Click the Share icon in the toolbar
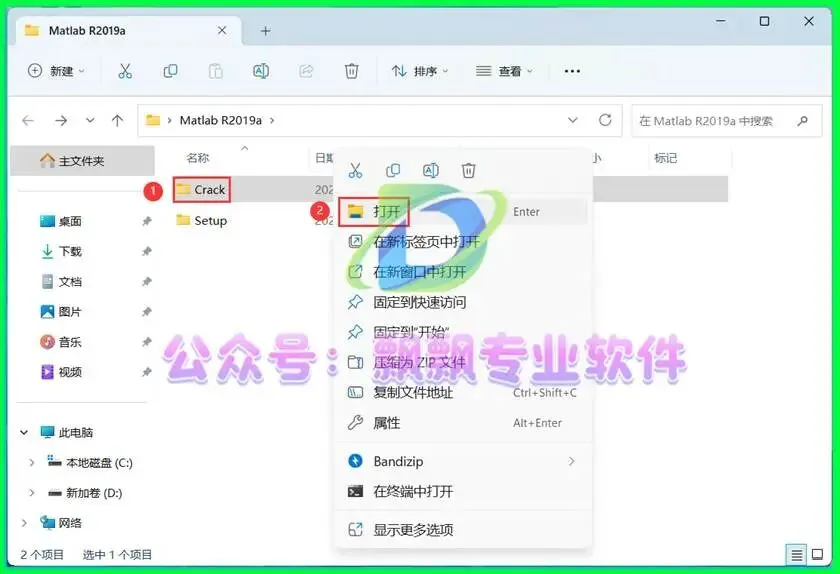Image resolution: width=840 pixels, height=574 pixels. [x=306, y=71]
